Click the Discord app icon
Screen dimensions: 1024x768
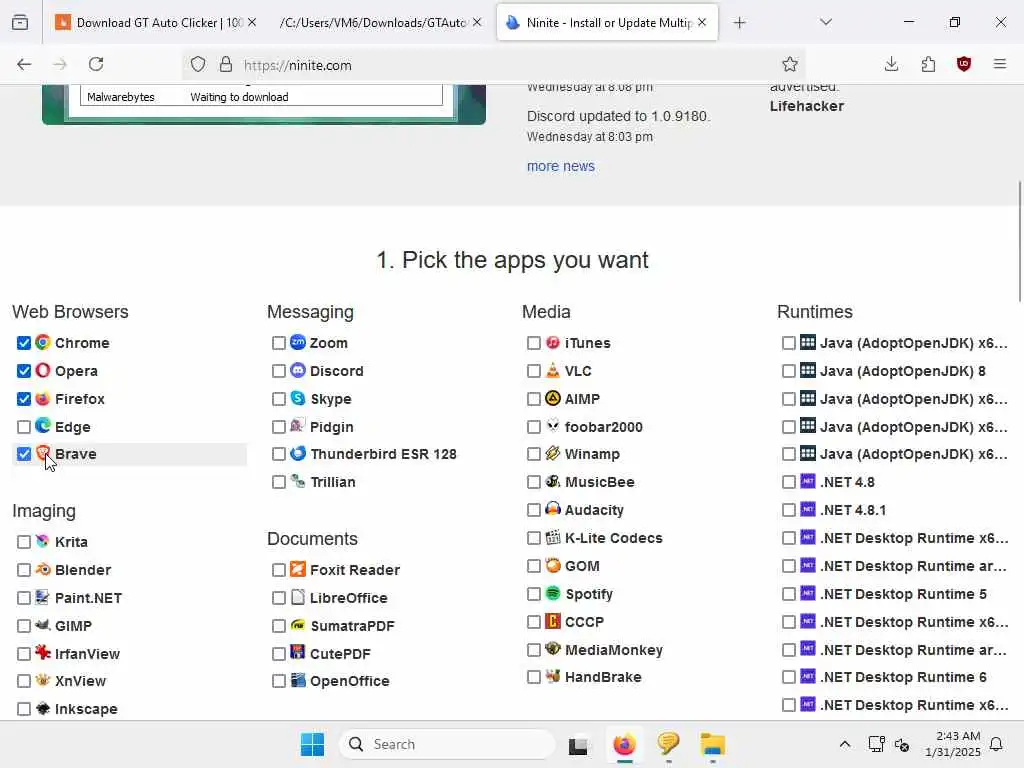(x=298, y=370)
